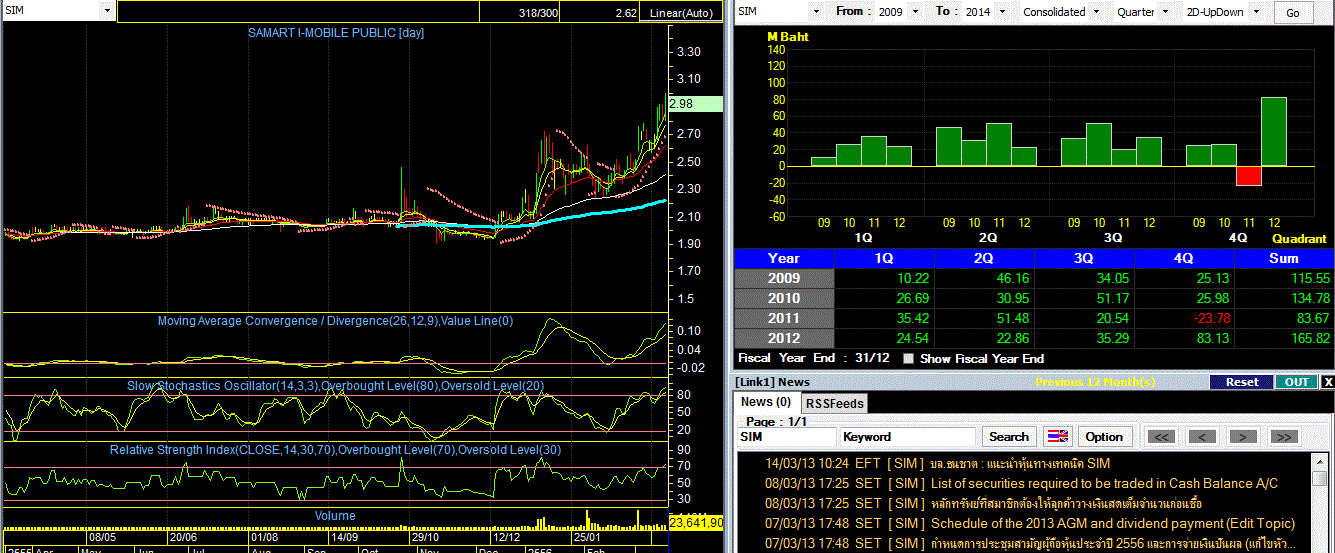Click the -23.78 cell for 2011 4Q

point(1185,318)
